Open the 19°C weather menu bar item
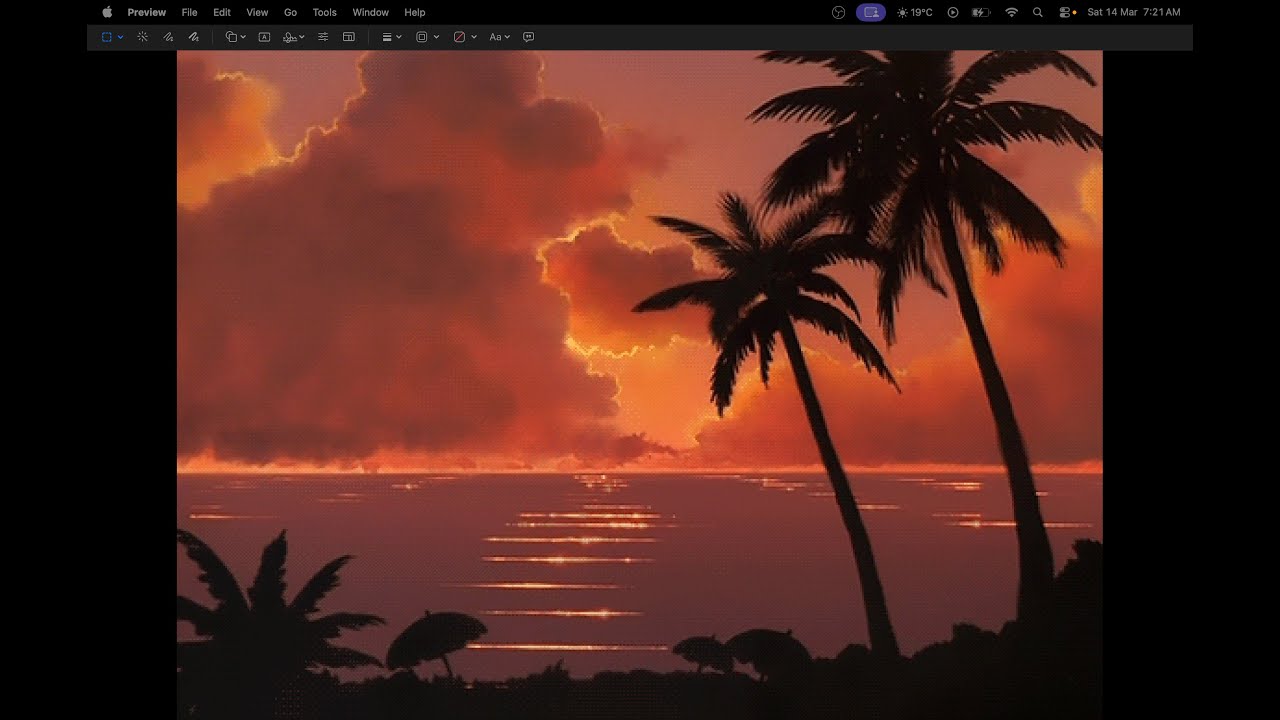Image resolution: width=1280 pixels, height=720 pixels. pos(915,12)
